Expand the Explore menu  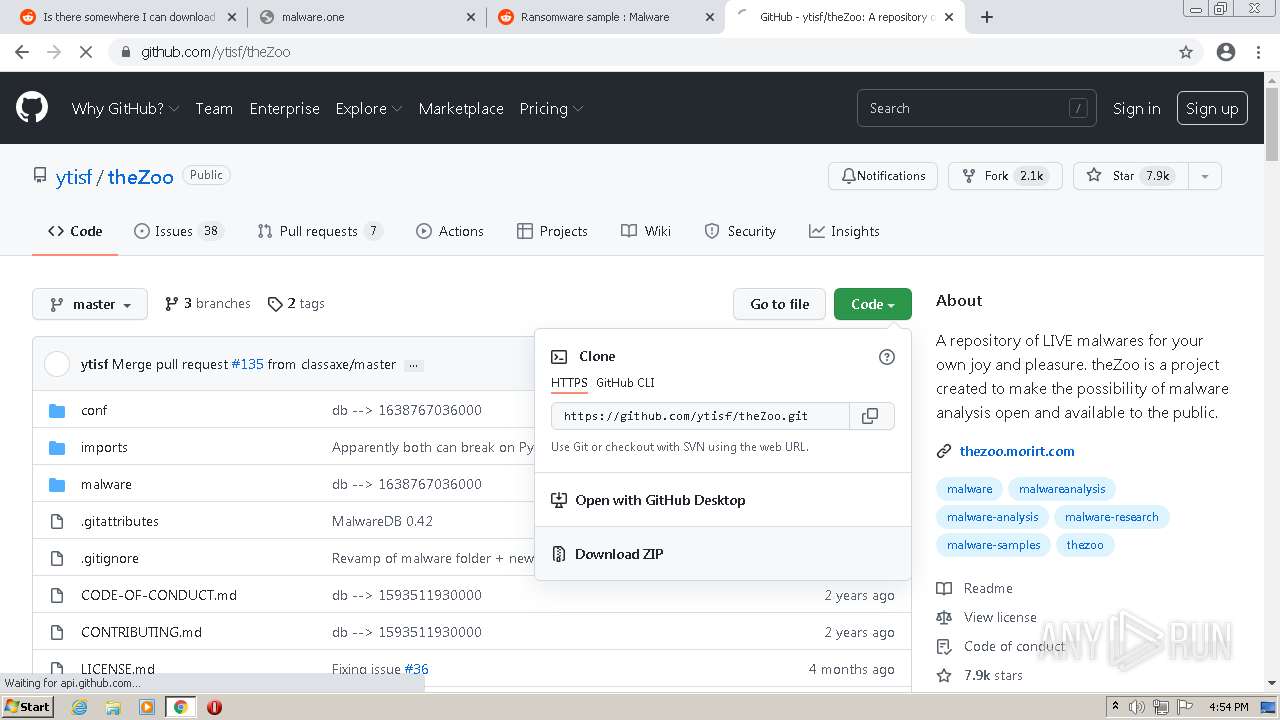coord(369,109)
